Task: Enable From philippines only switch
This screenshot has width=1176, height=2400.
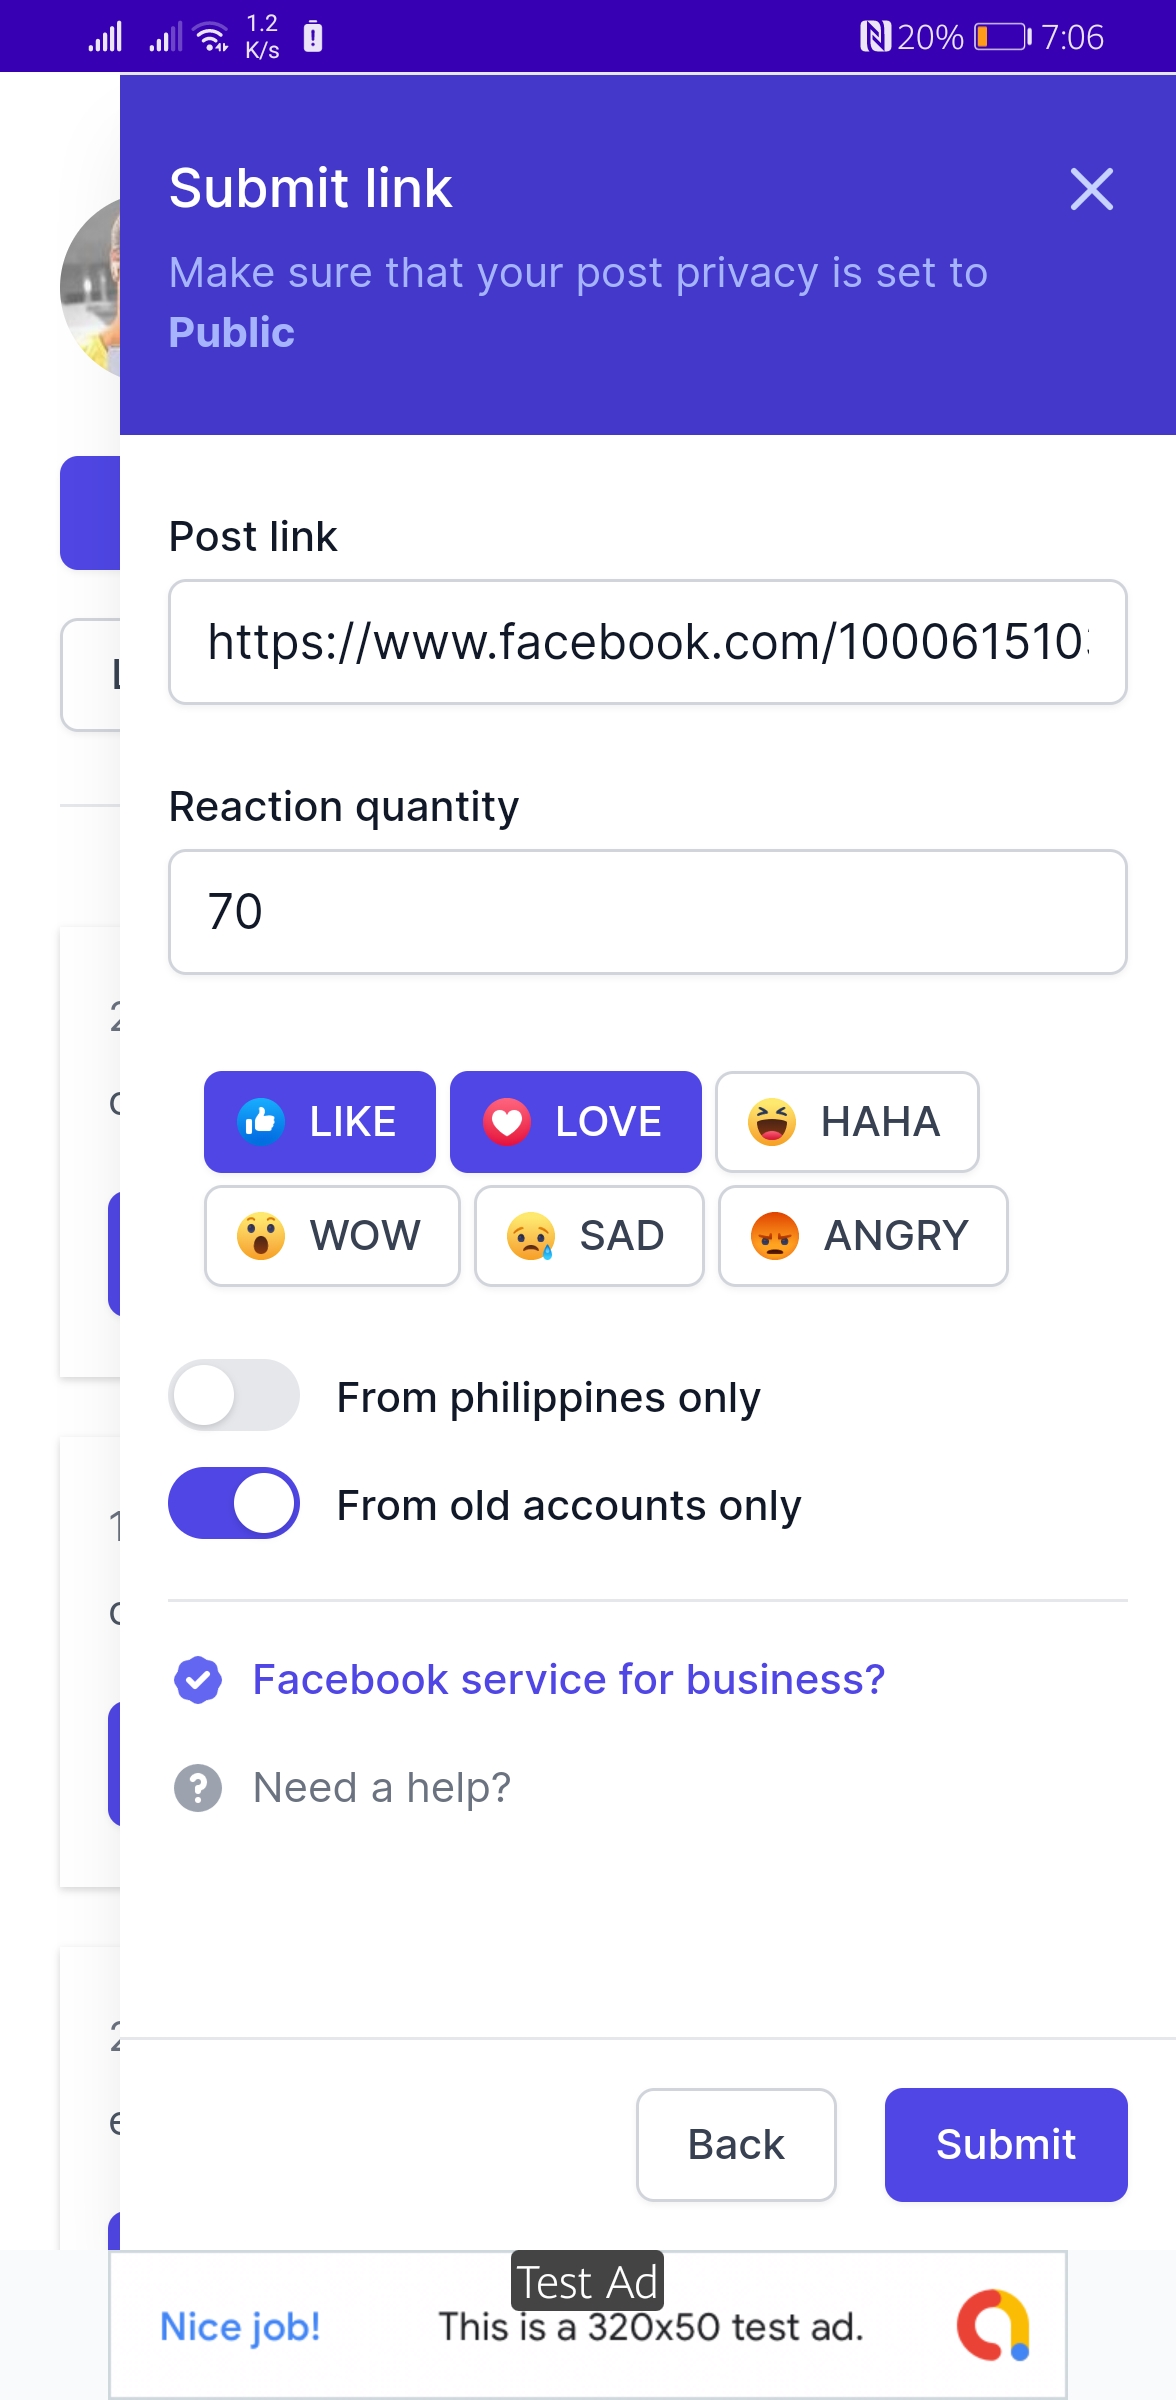Action: pyautogui.click(x=234, y=1396)
